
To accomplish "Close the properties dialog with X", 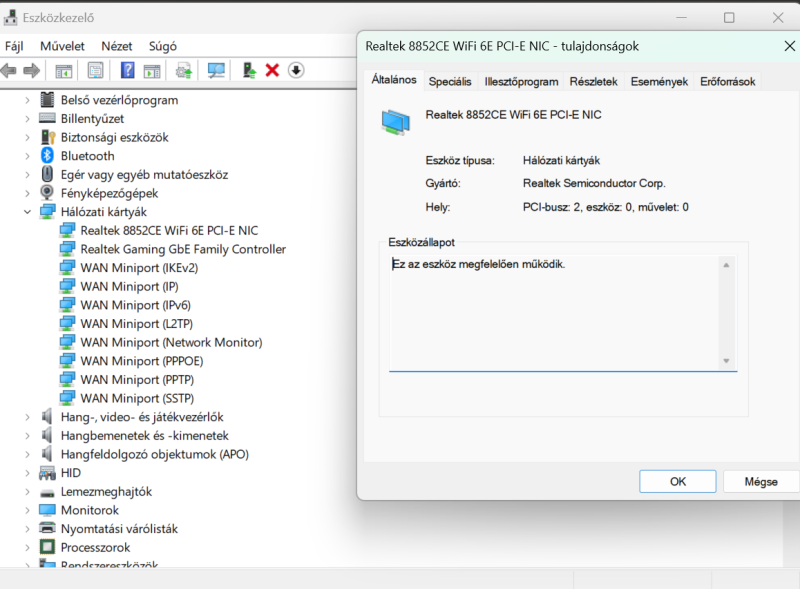I will tap(789, 46).
